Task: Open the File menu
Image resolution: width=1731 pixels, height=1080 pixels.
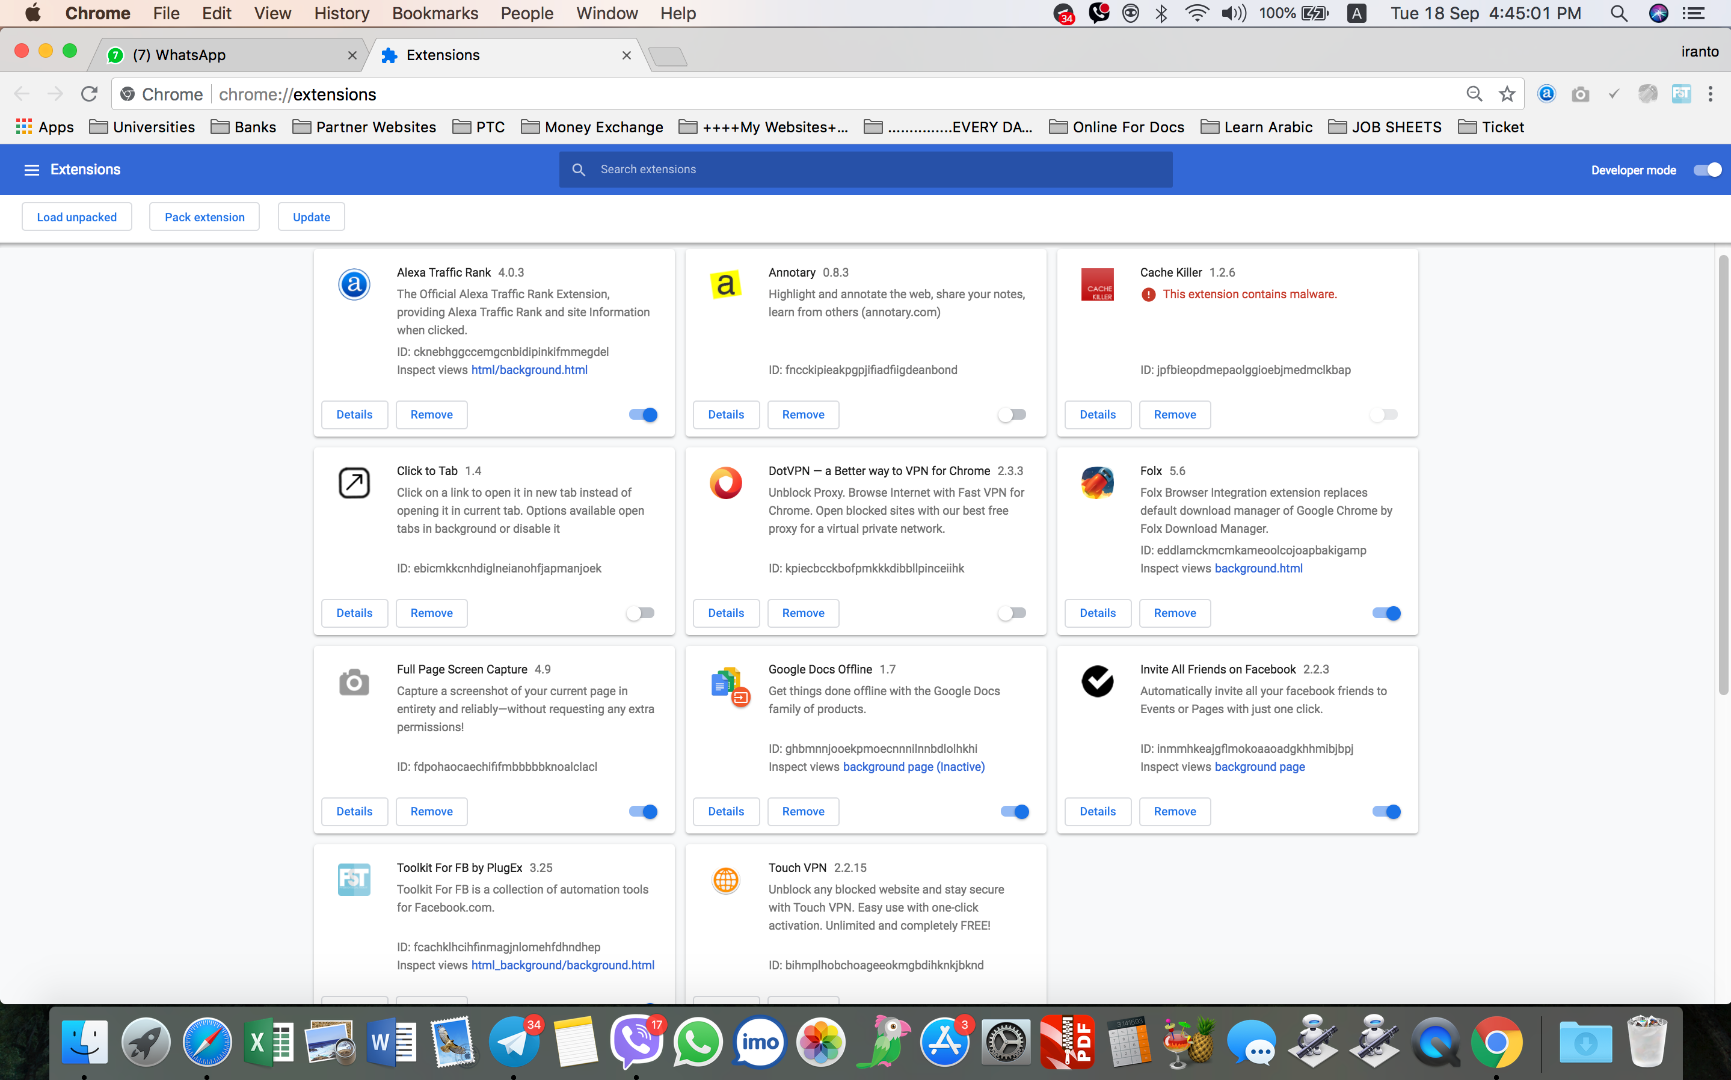Action: pos(166,13)
